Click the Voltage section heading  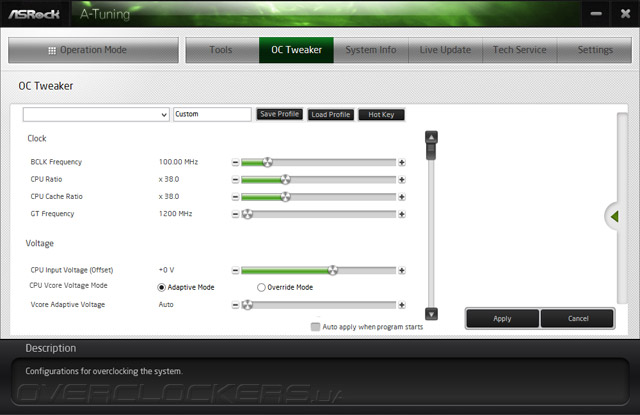click(40, 243)
